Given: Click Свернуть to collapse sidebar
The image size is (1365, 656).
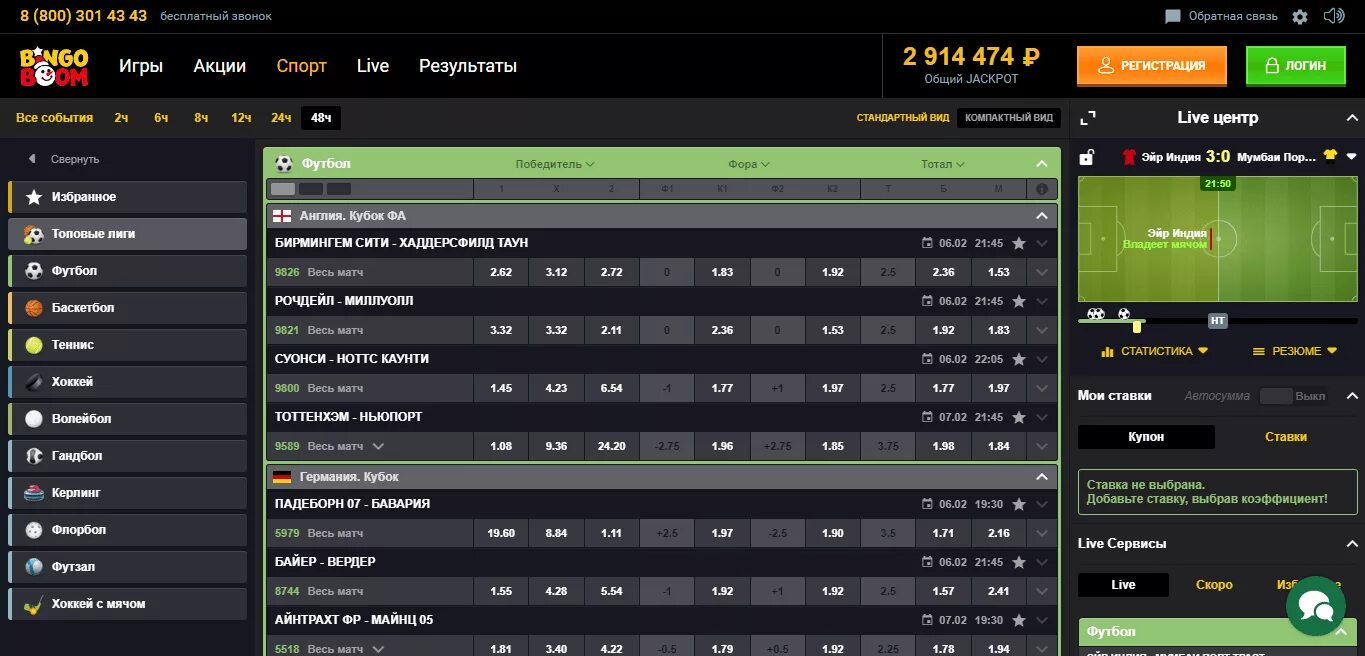Looking at the screenshot, I should 63,159.
